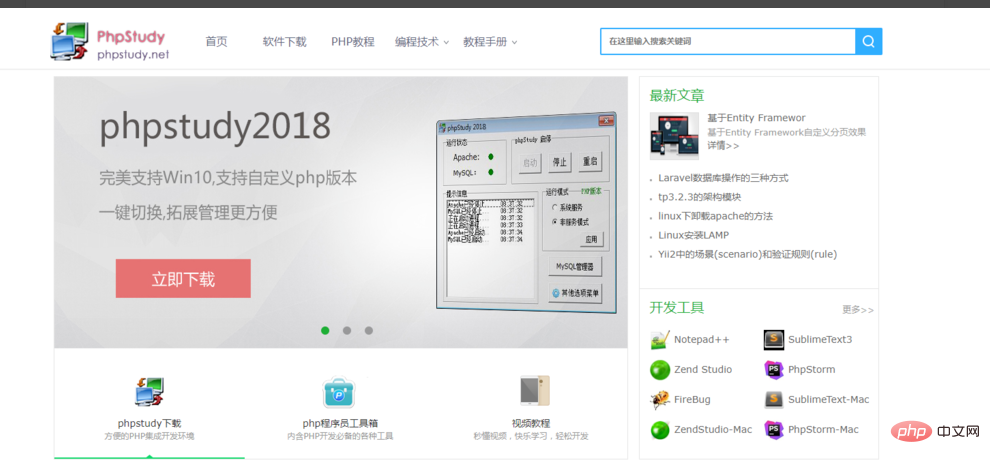Expand the 教程手册 dropdown menu
The height and width of the screenshot is (464, 990).
(490, 42)
